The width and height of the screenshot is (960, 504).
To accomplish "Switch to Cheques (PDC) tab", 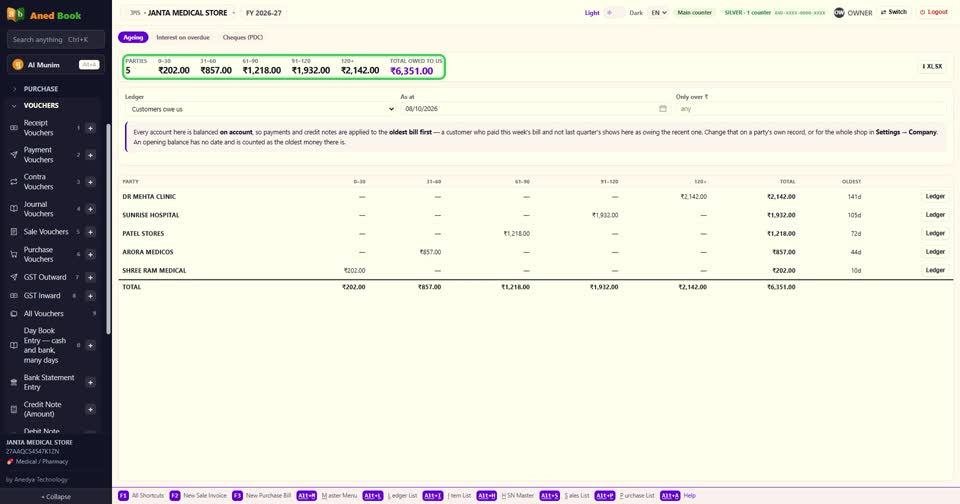I will click(x=242, y=37).
